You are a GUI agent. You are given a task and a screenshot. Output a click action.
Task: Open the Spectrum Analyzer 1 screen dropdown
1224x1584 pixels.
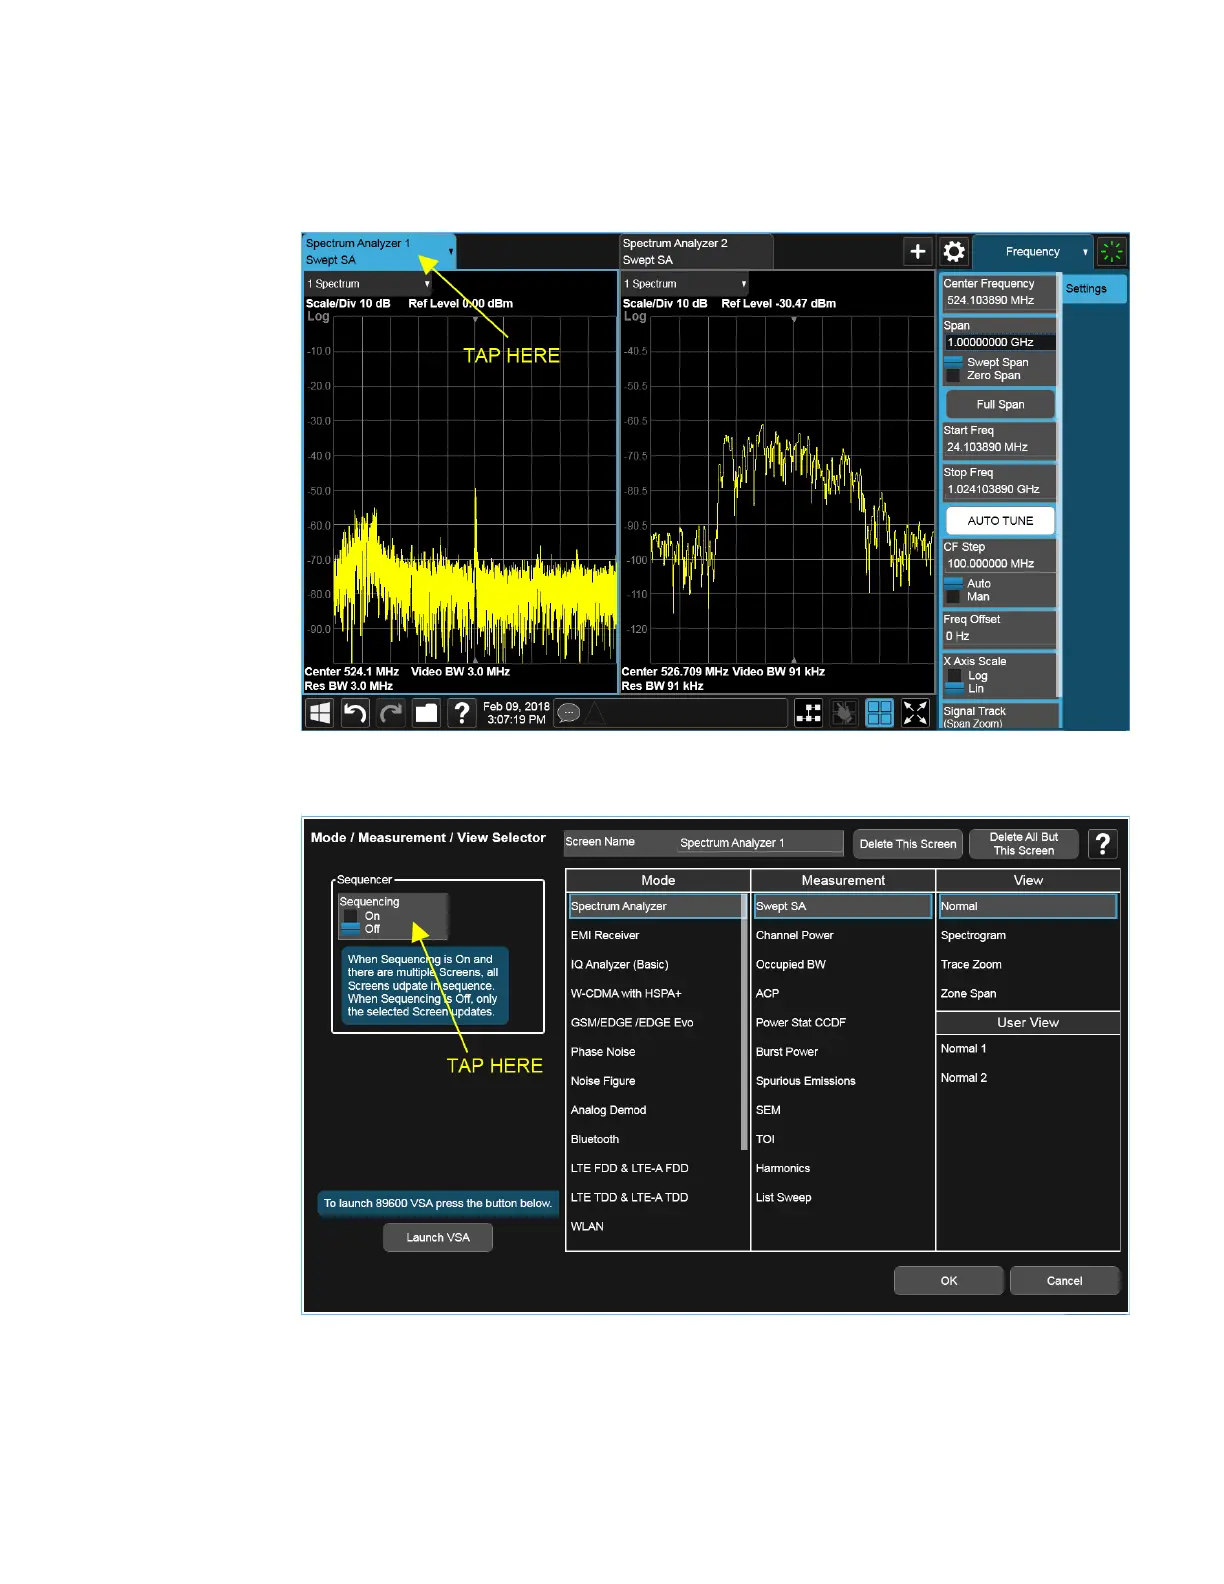tap(450, 251)
